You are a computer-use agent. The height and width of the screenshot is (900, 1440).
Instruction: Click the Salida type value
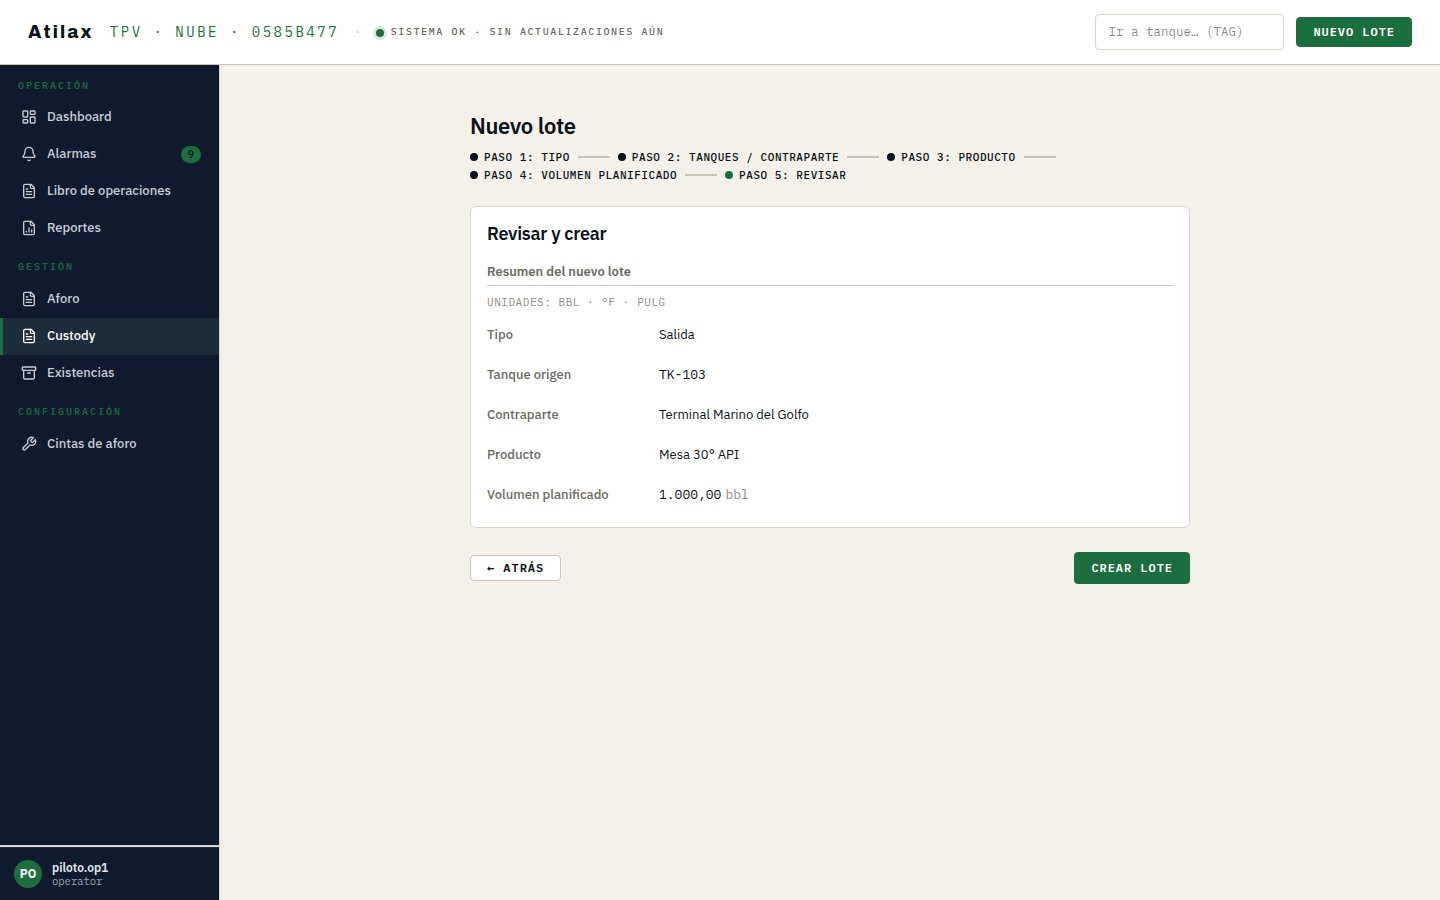tap(677, 335)
